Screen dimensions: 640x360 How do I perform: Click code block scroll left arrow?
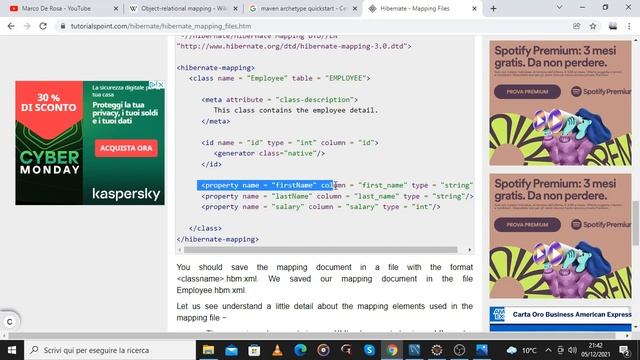pyautogui.click(x=180, y=249)
